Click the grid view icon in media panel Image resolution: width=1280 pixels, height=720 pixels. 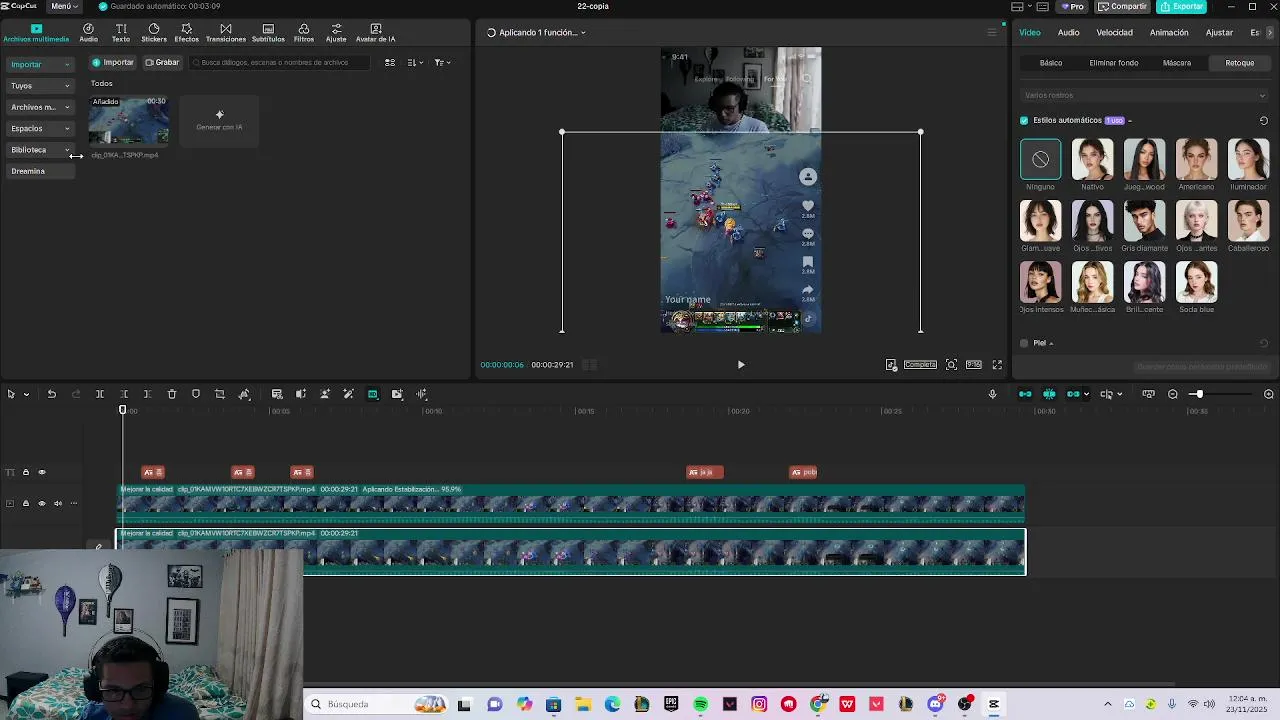[390, 63]
